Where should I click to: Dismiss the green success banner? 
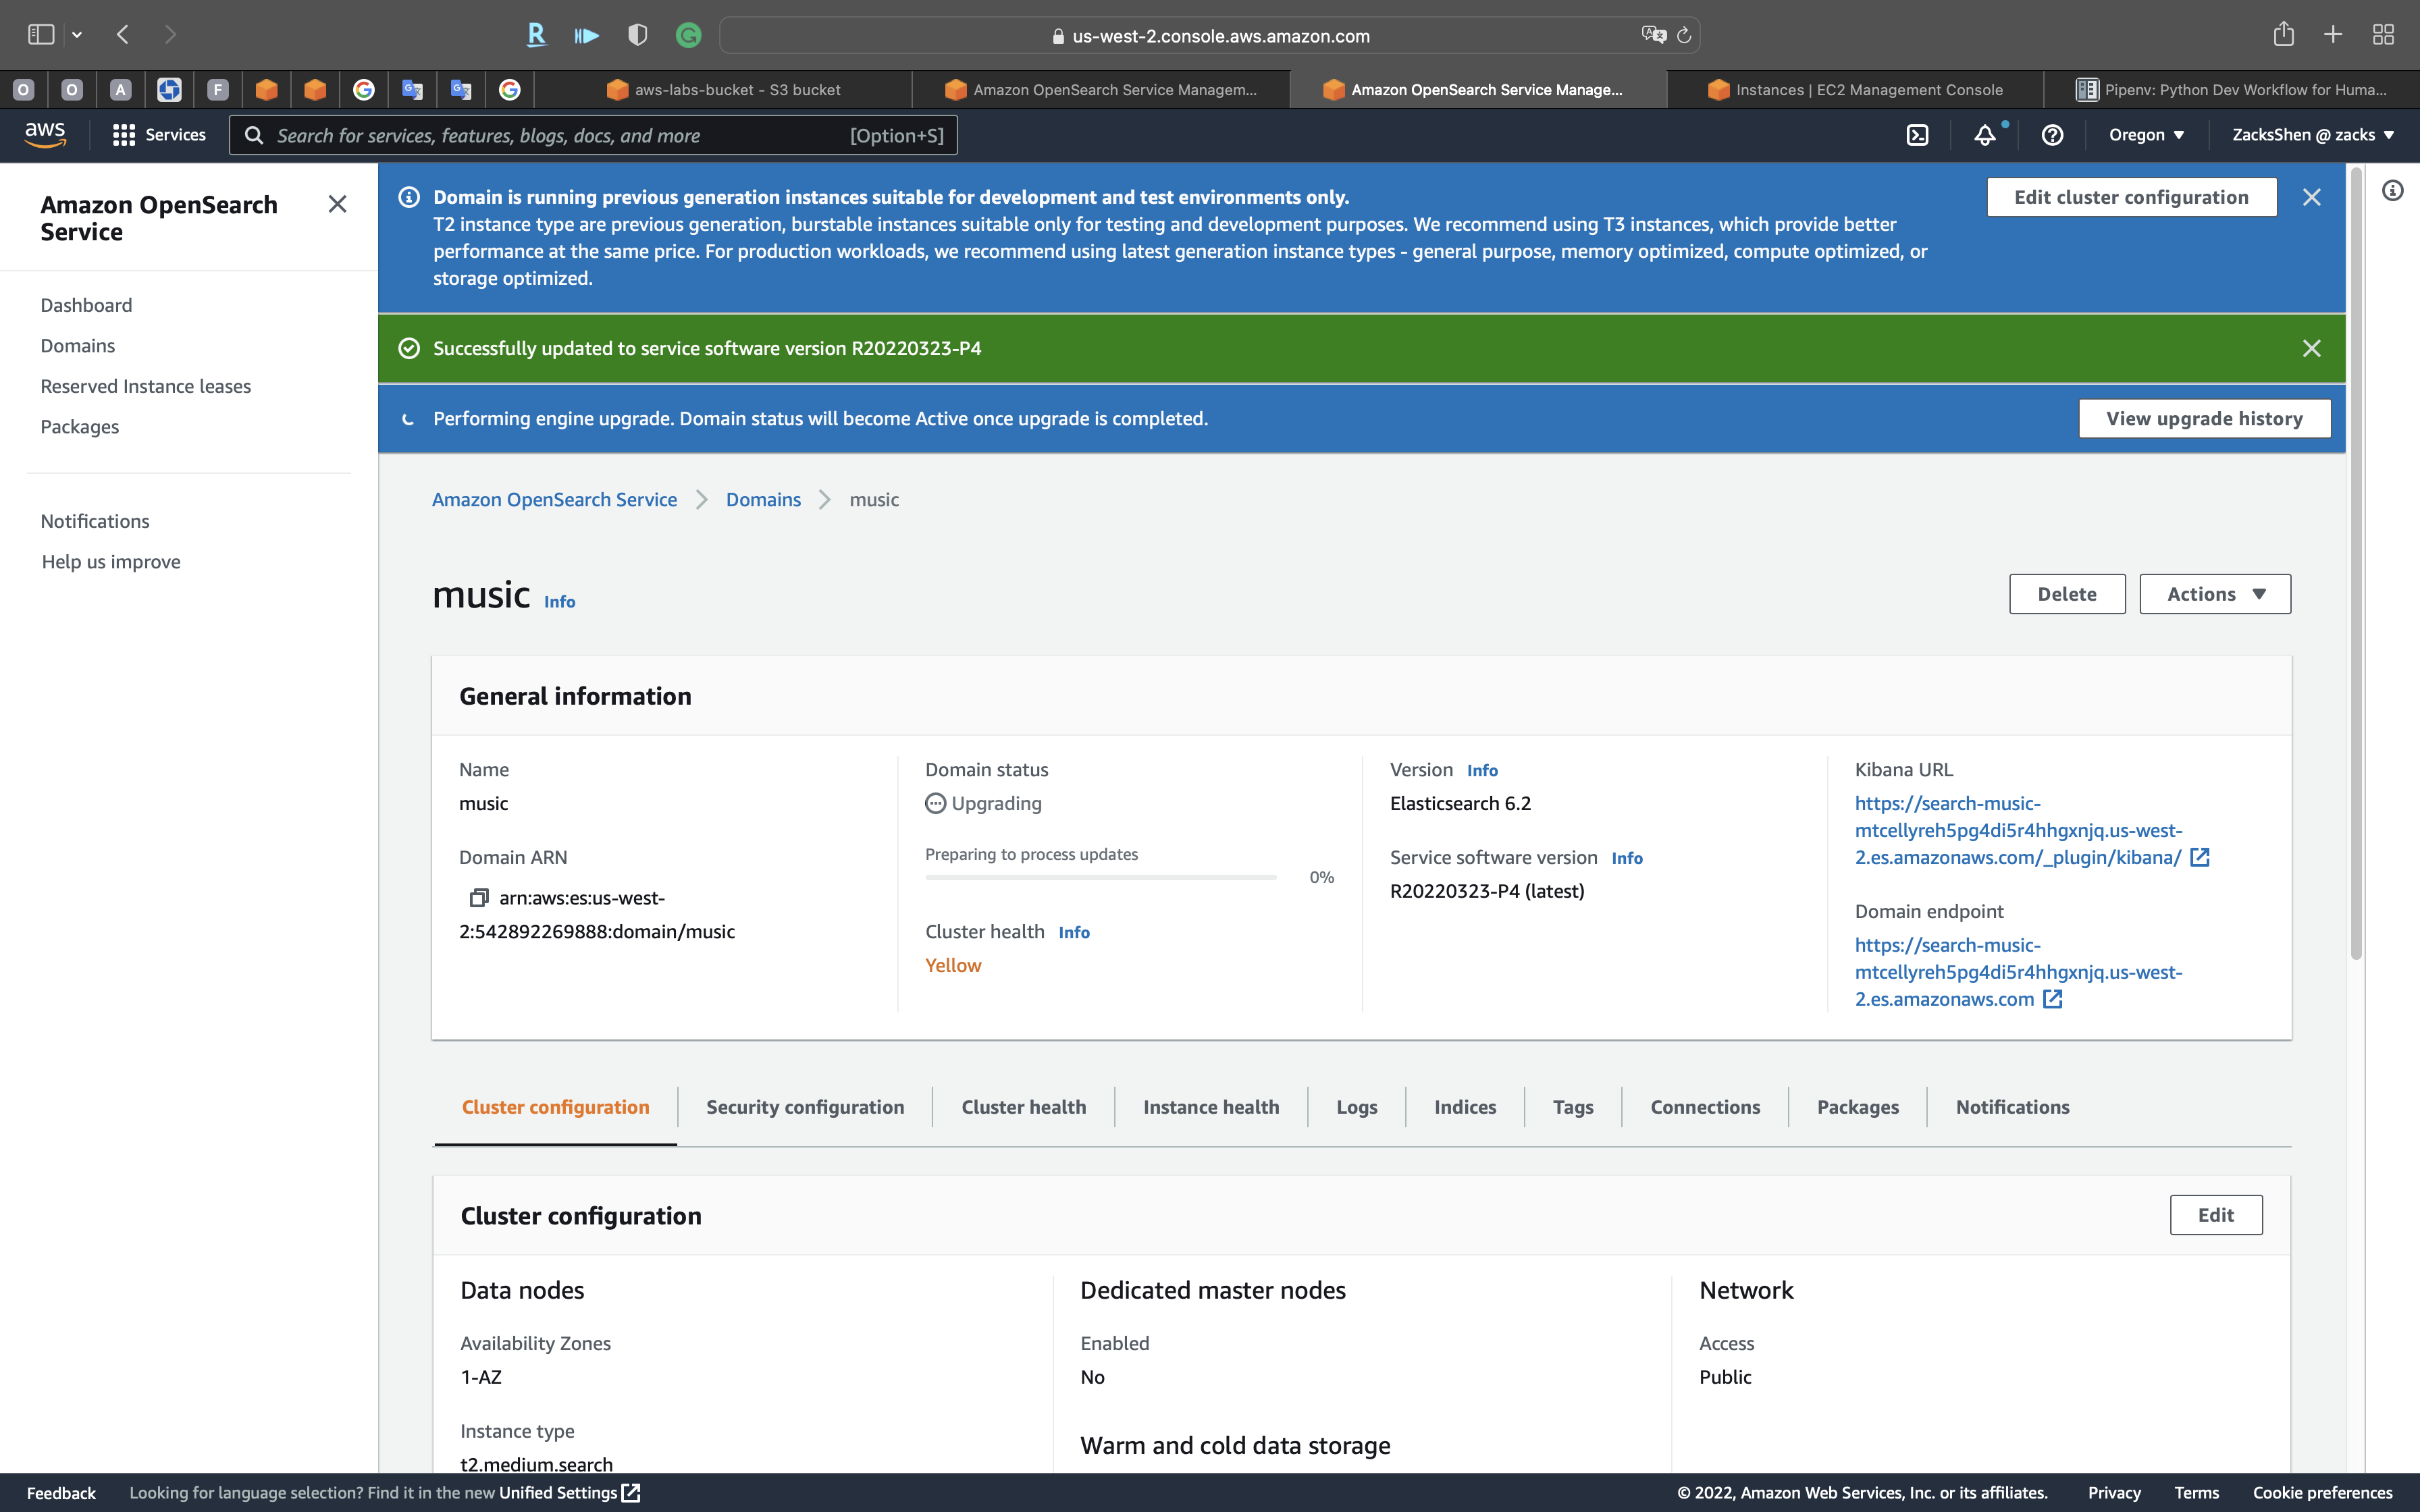[x=2311, y=348]
